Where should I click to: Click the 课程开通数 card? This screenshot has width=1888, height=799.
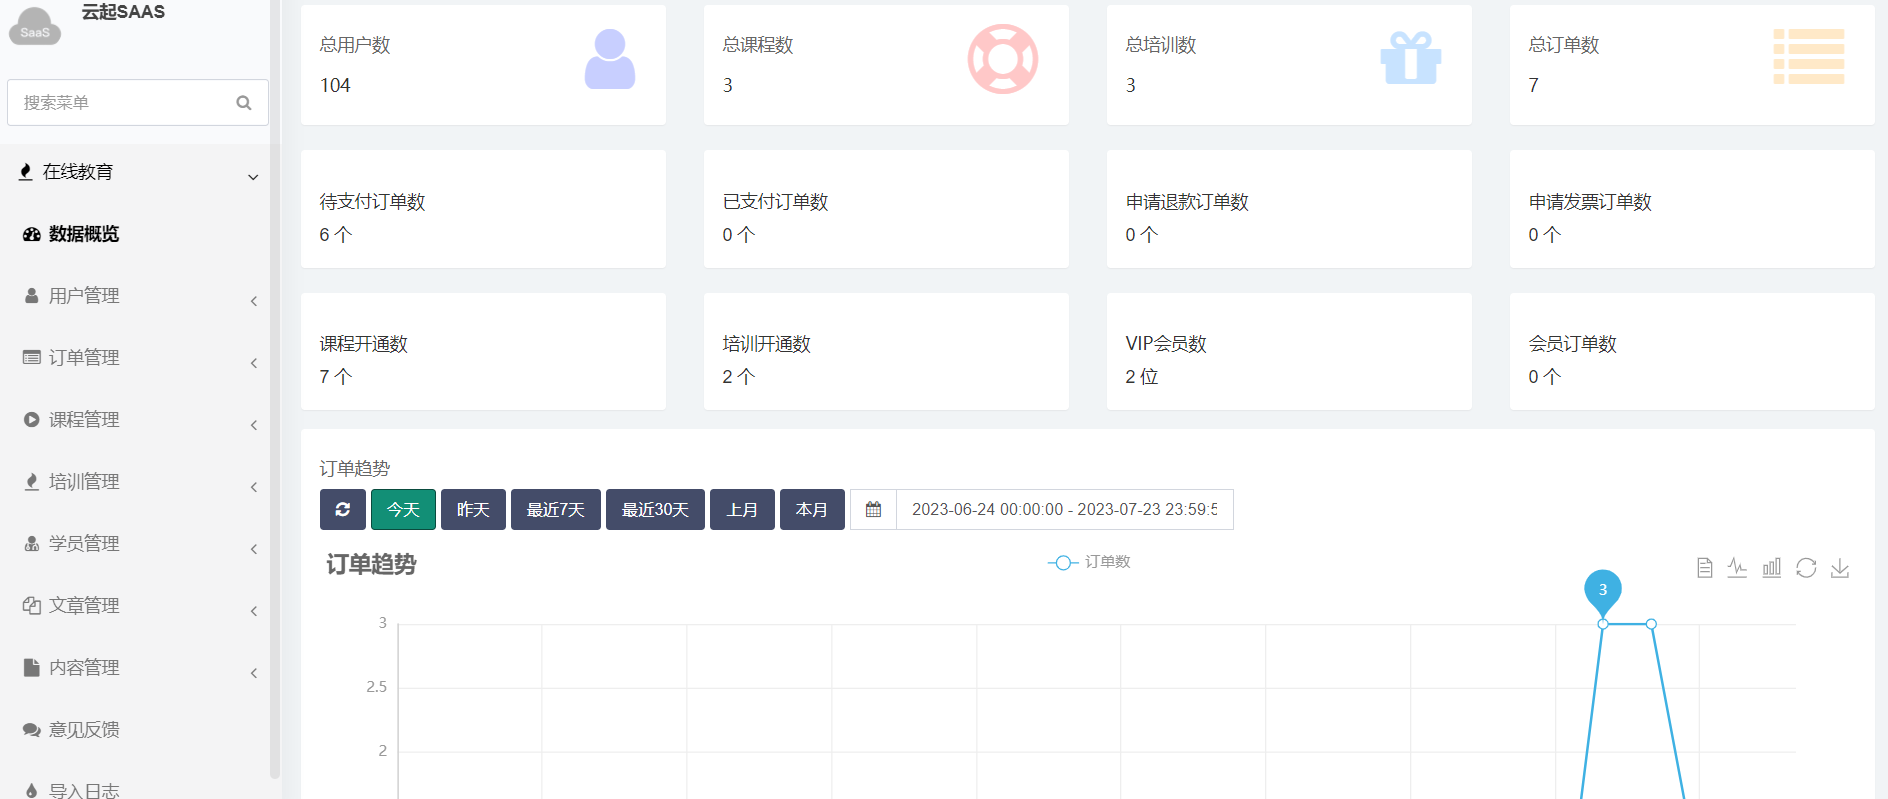point(483,351)
